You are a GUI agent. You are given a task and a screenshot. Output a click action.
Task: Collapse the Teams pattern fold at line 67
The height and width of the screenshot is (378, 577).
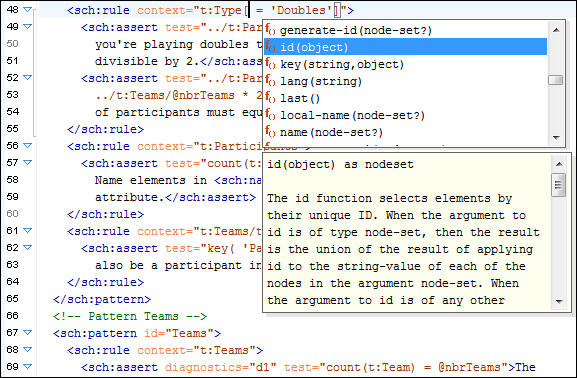click(28, 332)
